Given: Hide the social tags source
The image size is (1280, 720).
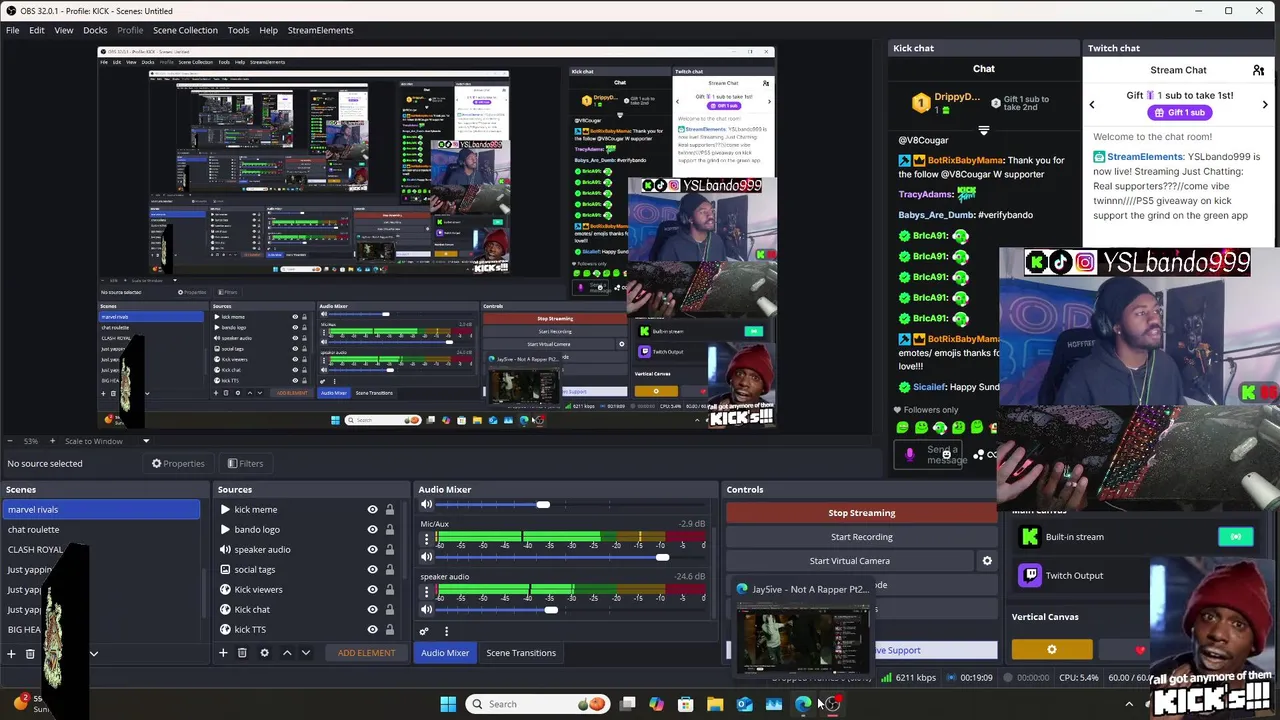Looking at the screenshot, I should pyautogui.click(x=372, y=569).
